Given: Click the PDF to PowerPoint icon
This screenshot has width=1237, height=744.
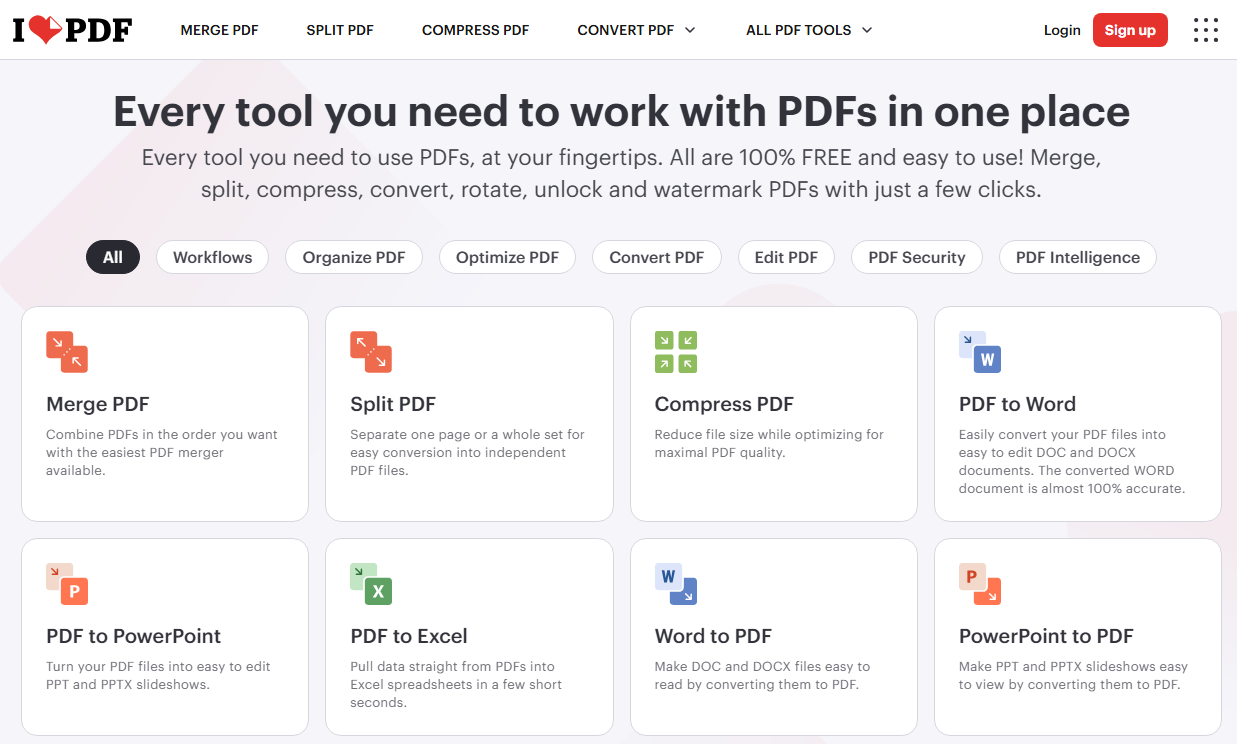Looking at the screenshot, I should click(67, 584).
